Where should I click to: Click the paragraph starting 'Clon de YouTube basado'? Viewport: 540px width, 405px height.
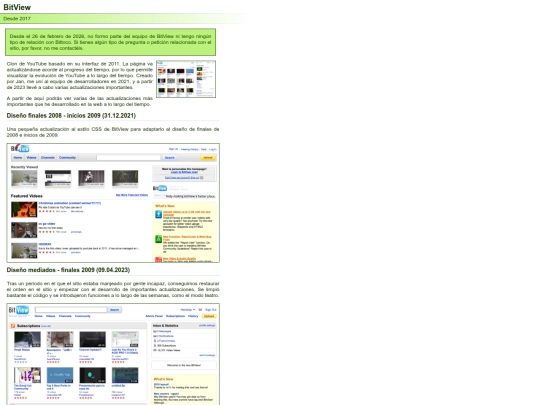coord(80,75)
